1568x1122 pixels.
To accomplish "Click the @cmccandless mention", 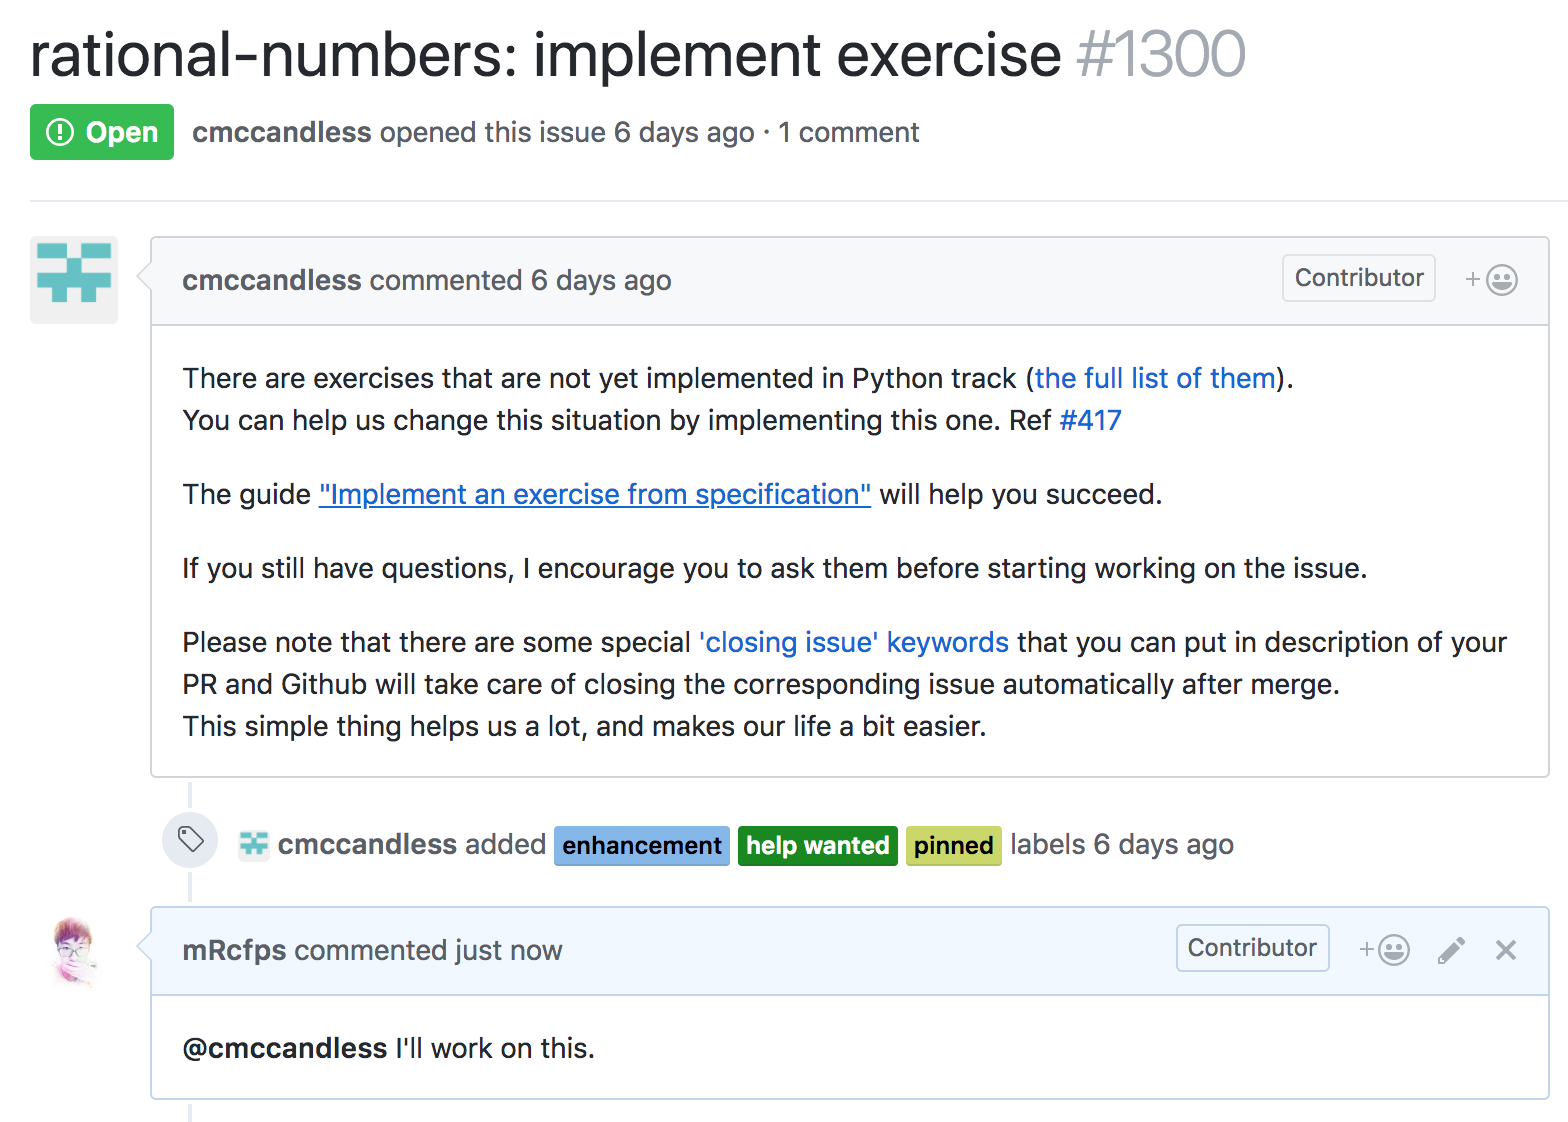I will [x=285, y=1048].
